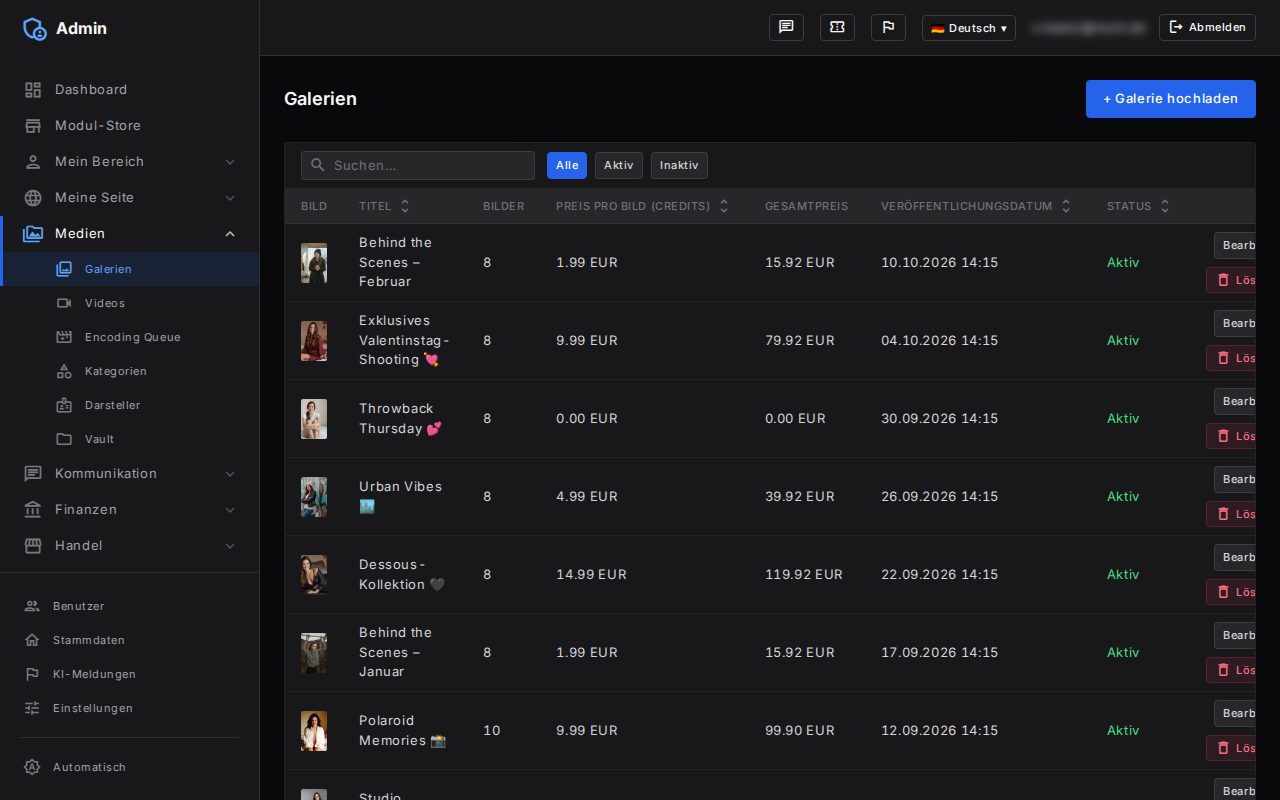This screenshot has height=800, width=1280.
Task: Open Encoding Queue in sidebar
Action: [x=130, y=337]
